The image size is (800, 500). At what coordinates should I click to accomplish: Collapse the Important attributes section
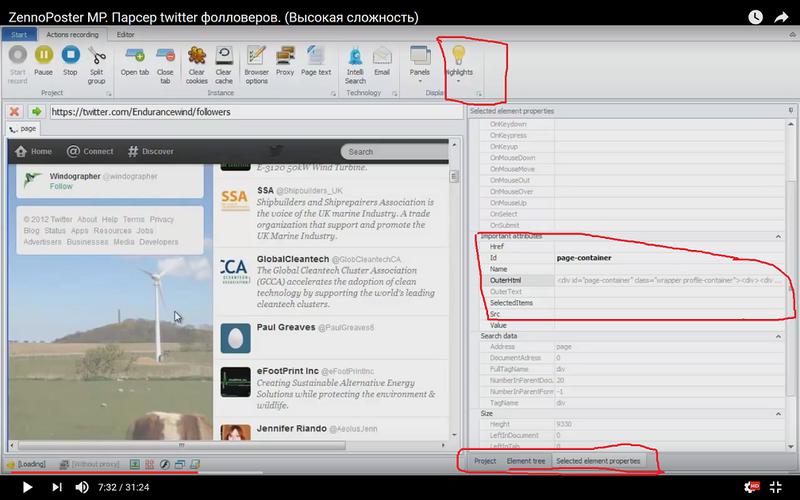coord(779,236)
